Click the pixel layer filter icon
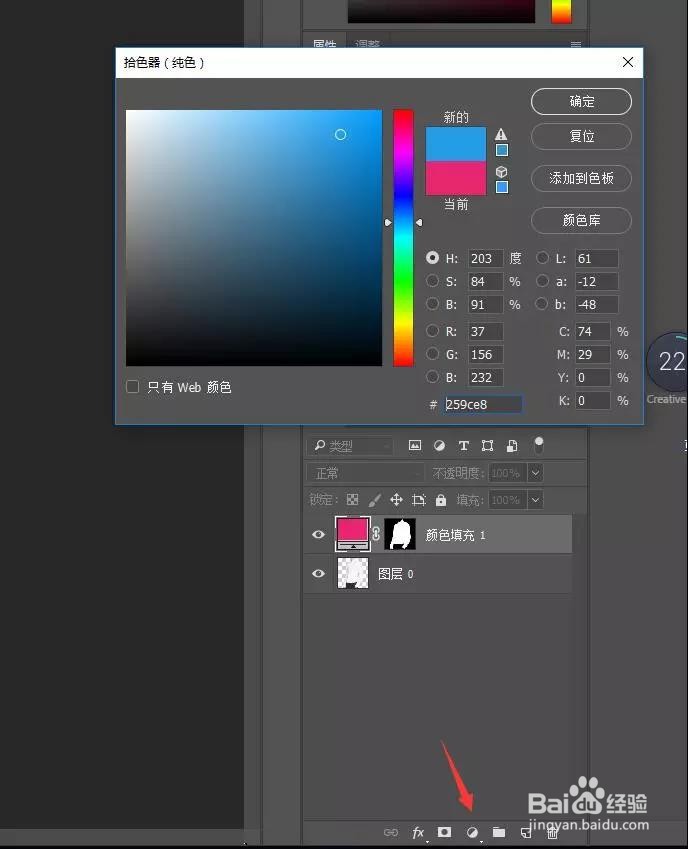This screenshot has width=688, height=849. pos(415,446)
